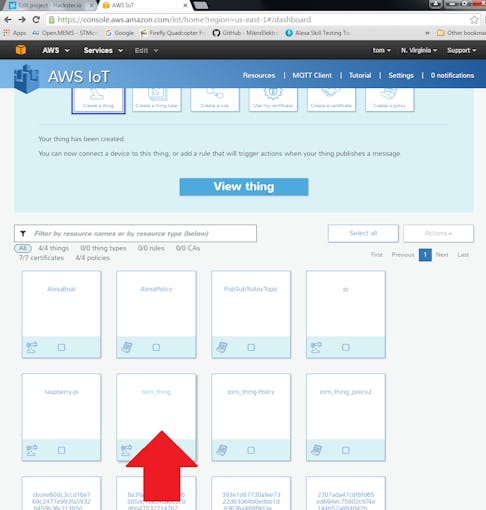
Task: Open the Actions dropdown button
Action: pos(438,233)
